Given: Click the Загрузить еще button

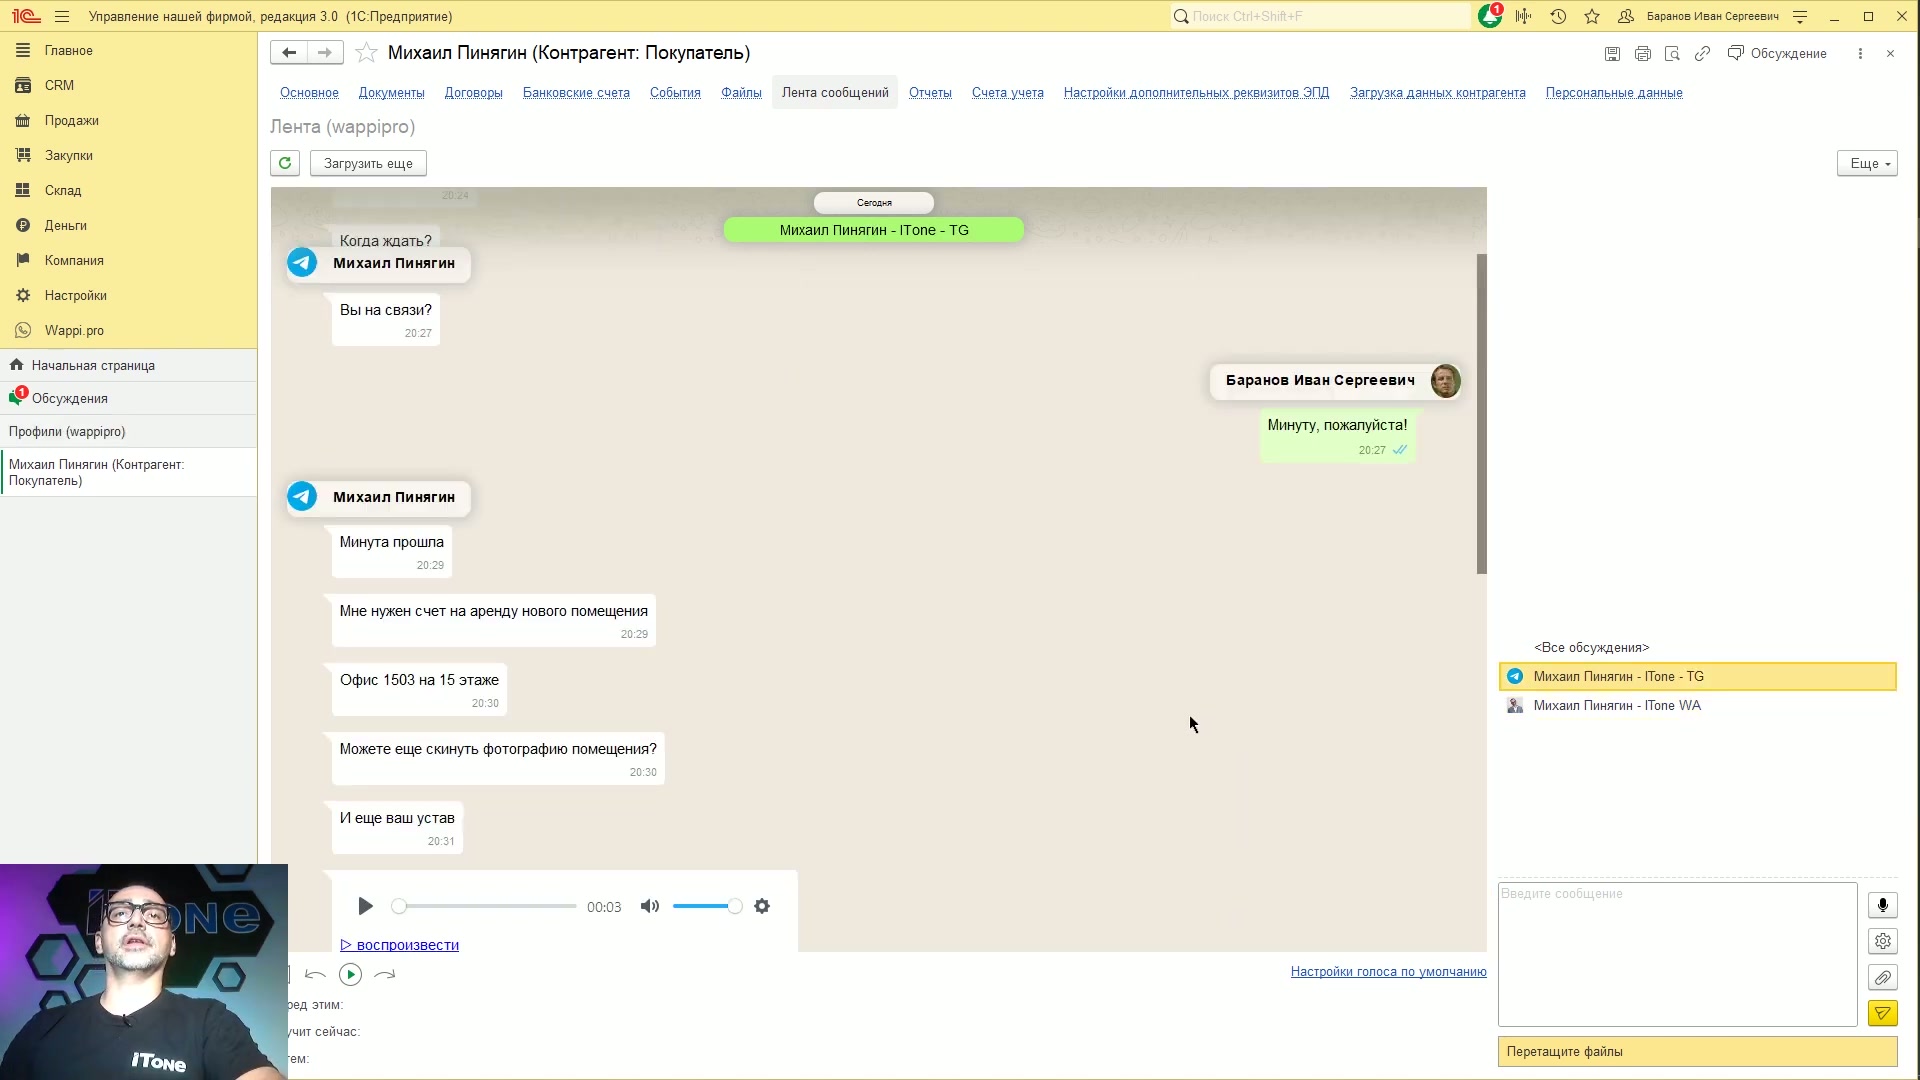Looking at the screenshot, I should point(368,163).
